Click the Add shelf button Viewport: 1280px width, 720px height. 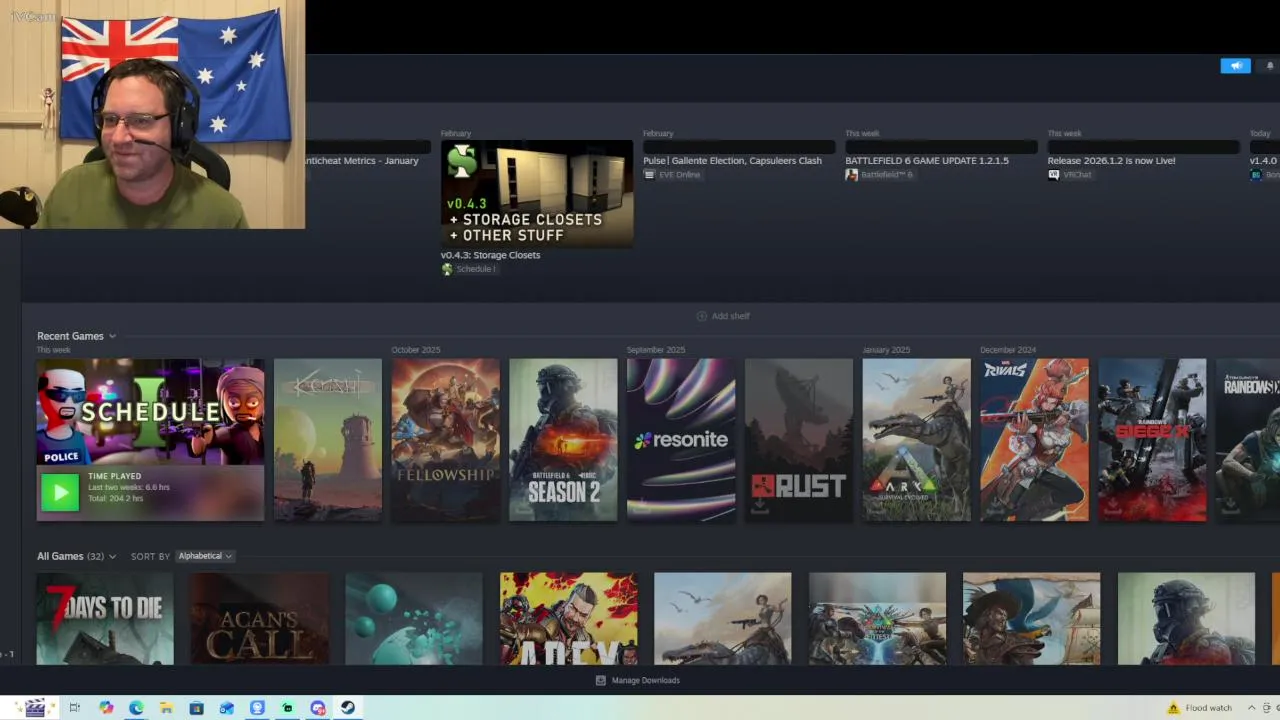pos(723,316)
